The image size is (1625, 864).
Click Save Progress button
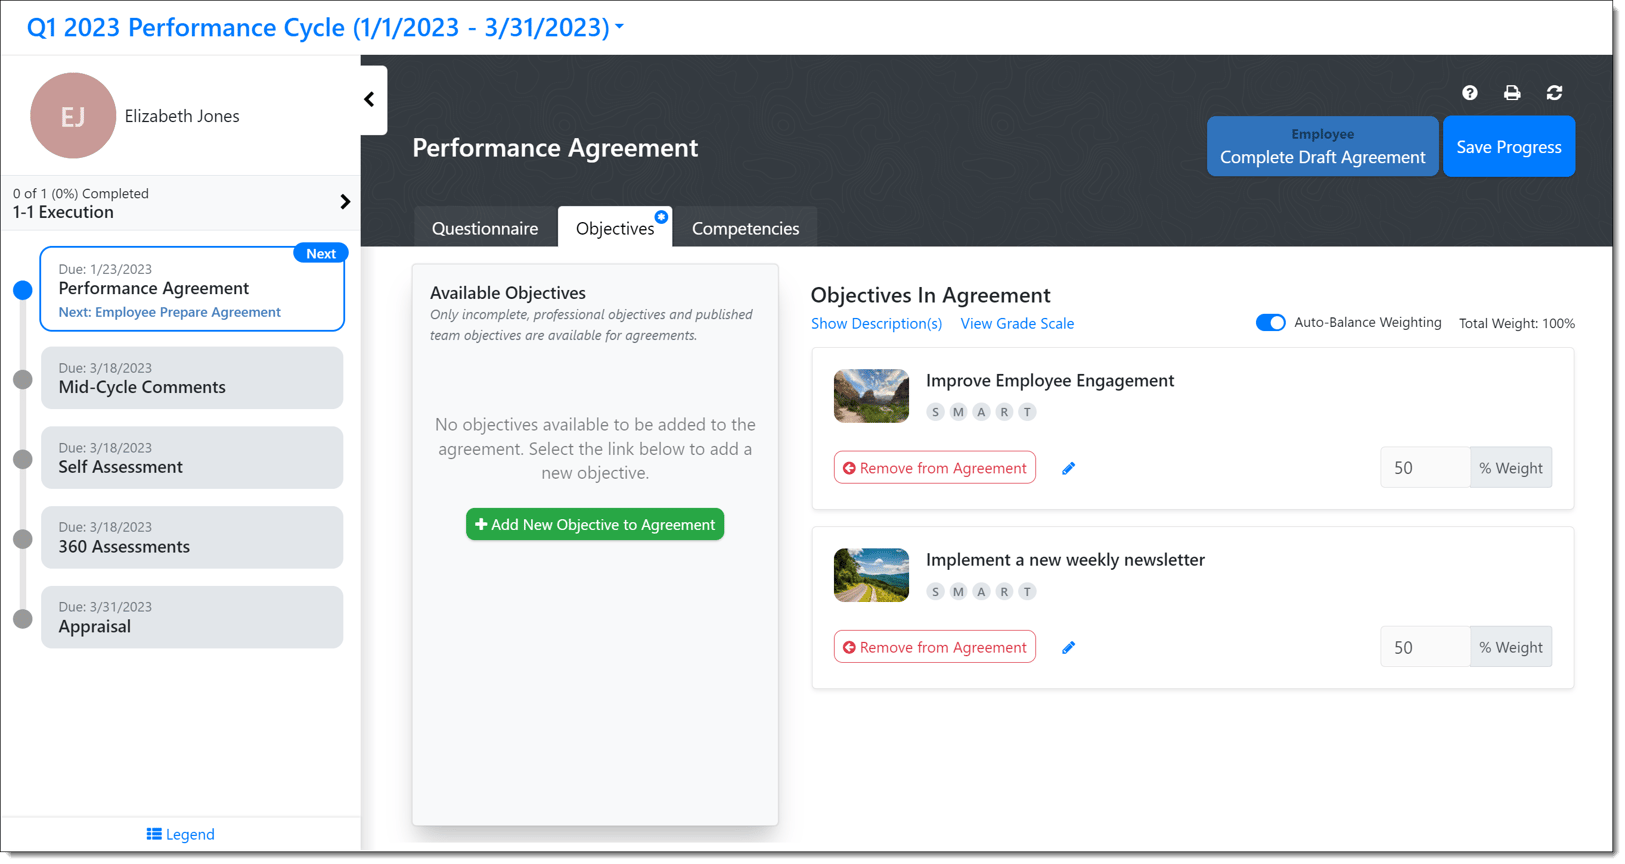[x=1508, y=147]
